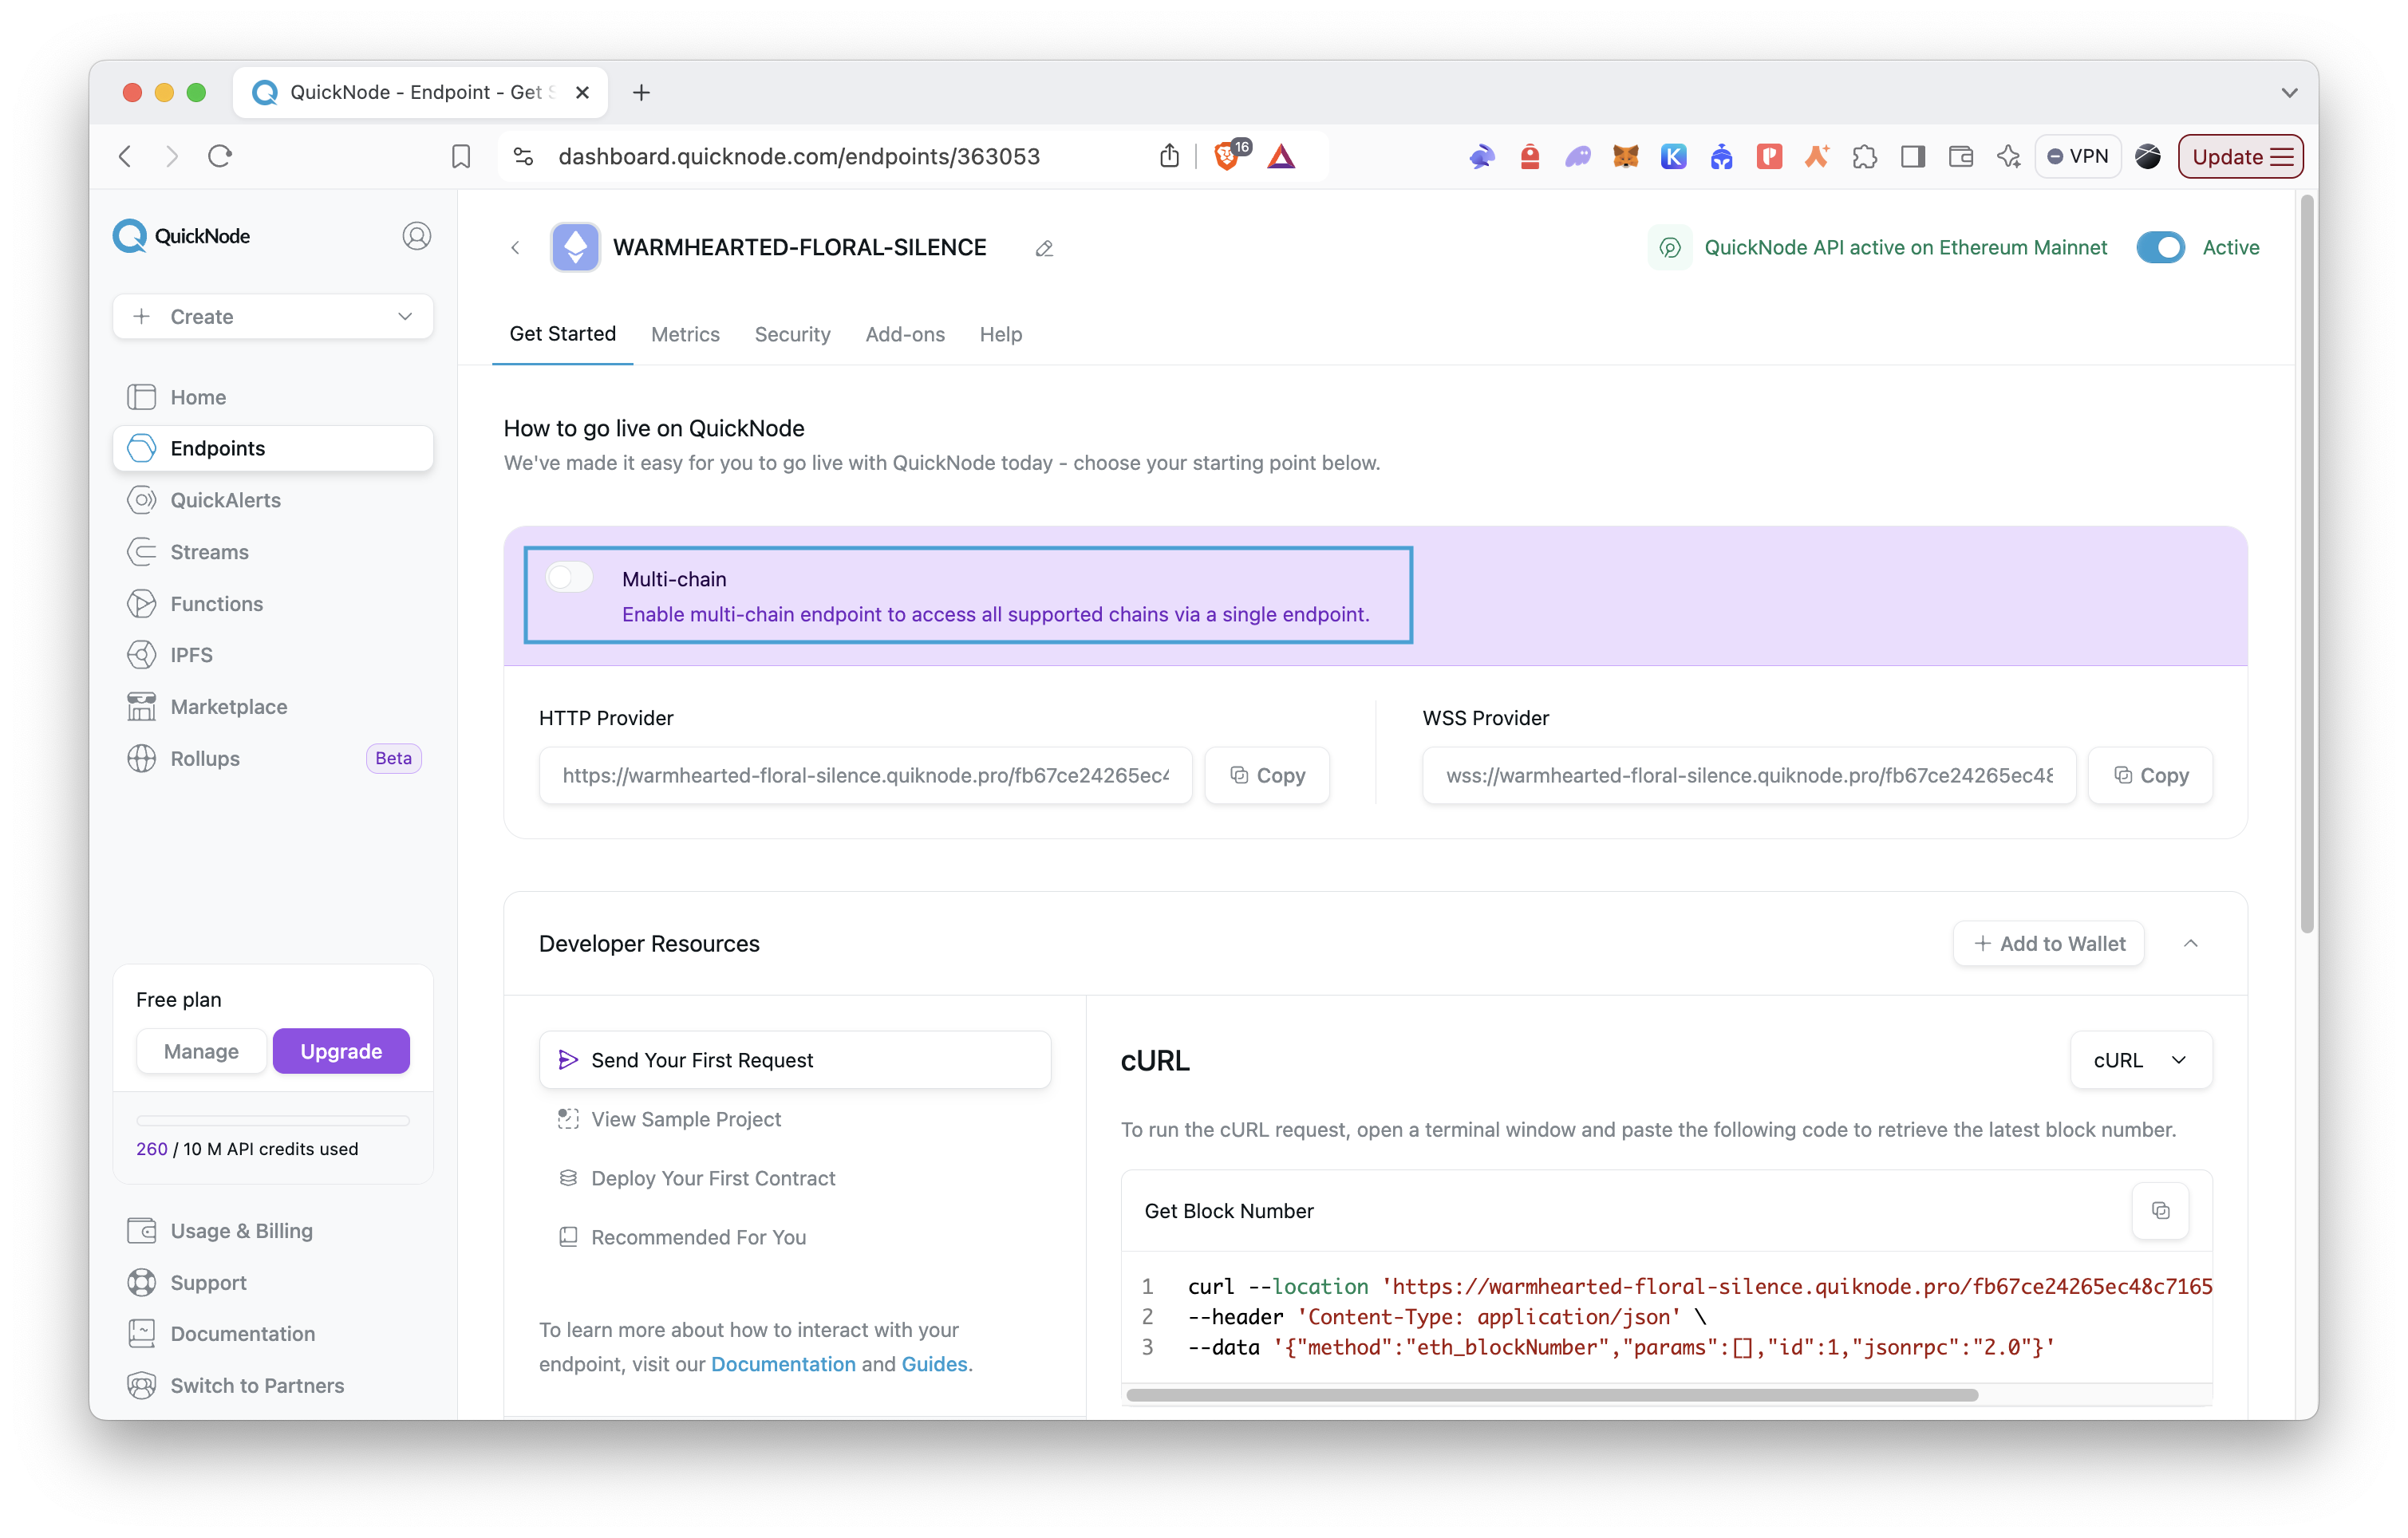The image size is (2408, 1538).
Task: Open Support in the sidebar
Action: [273, 1283]
